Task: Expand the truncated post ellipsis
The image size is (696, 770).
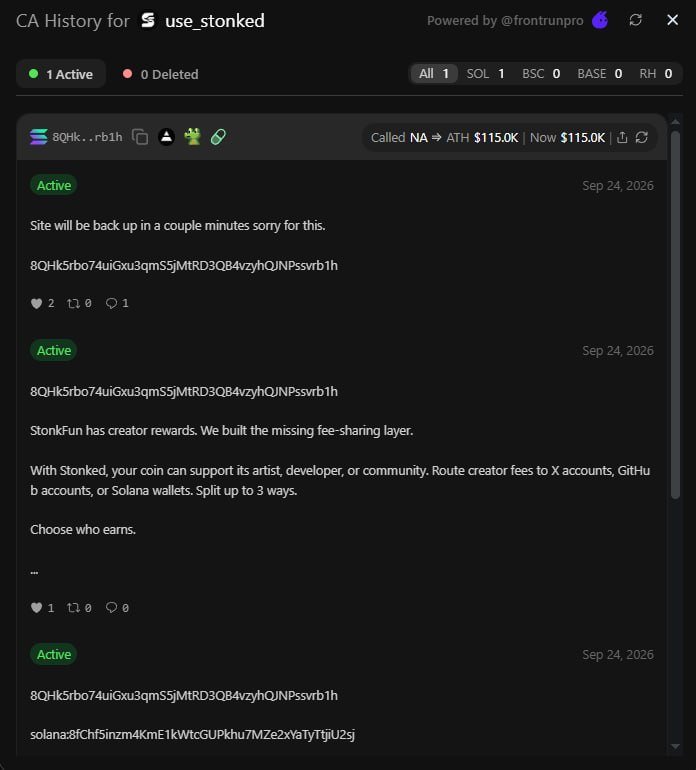Action: 34,571
